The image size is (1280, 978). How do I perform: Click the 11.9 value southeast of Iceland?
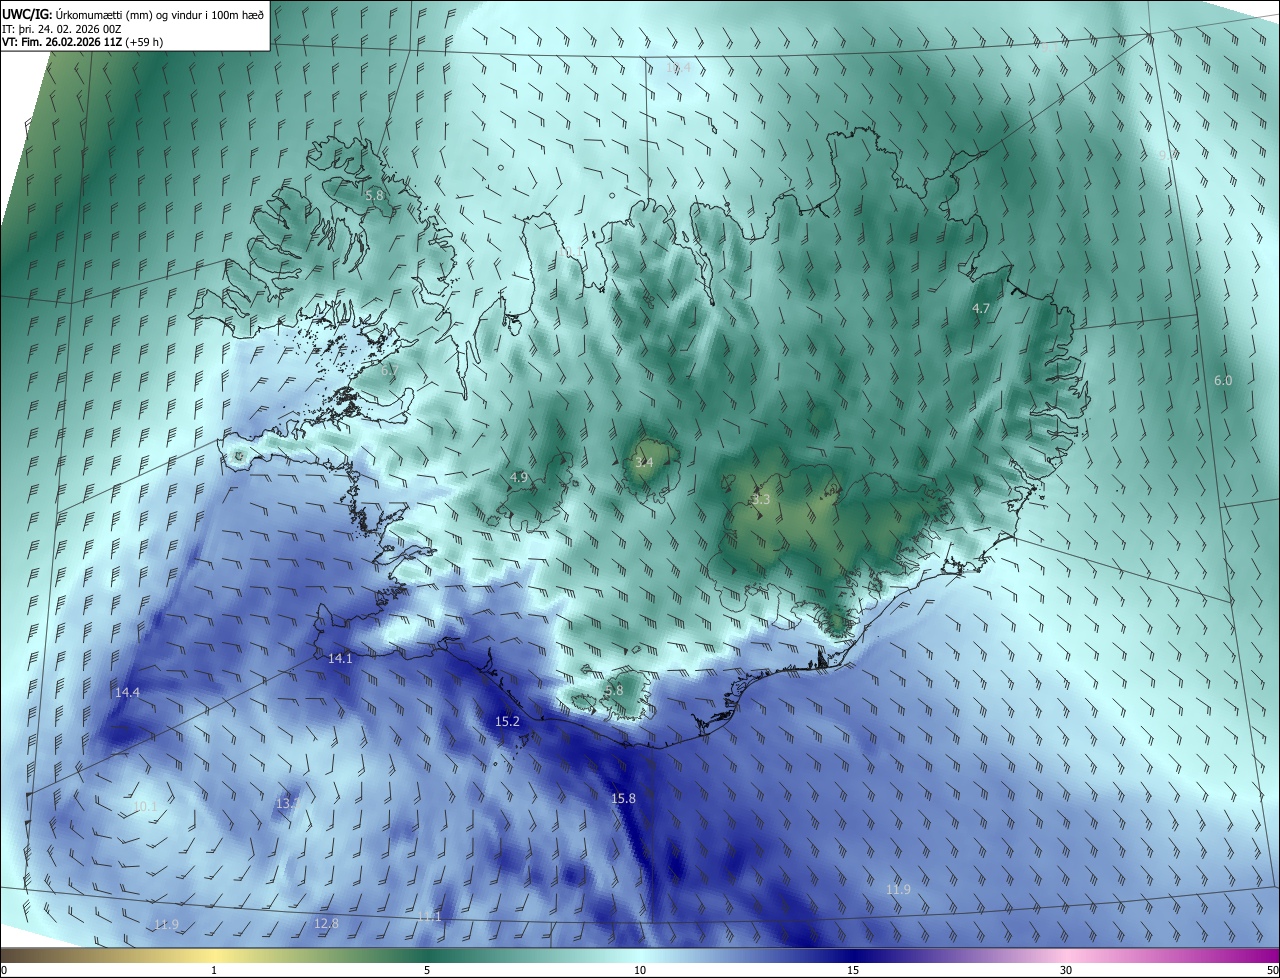click(x=898, y=890)
